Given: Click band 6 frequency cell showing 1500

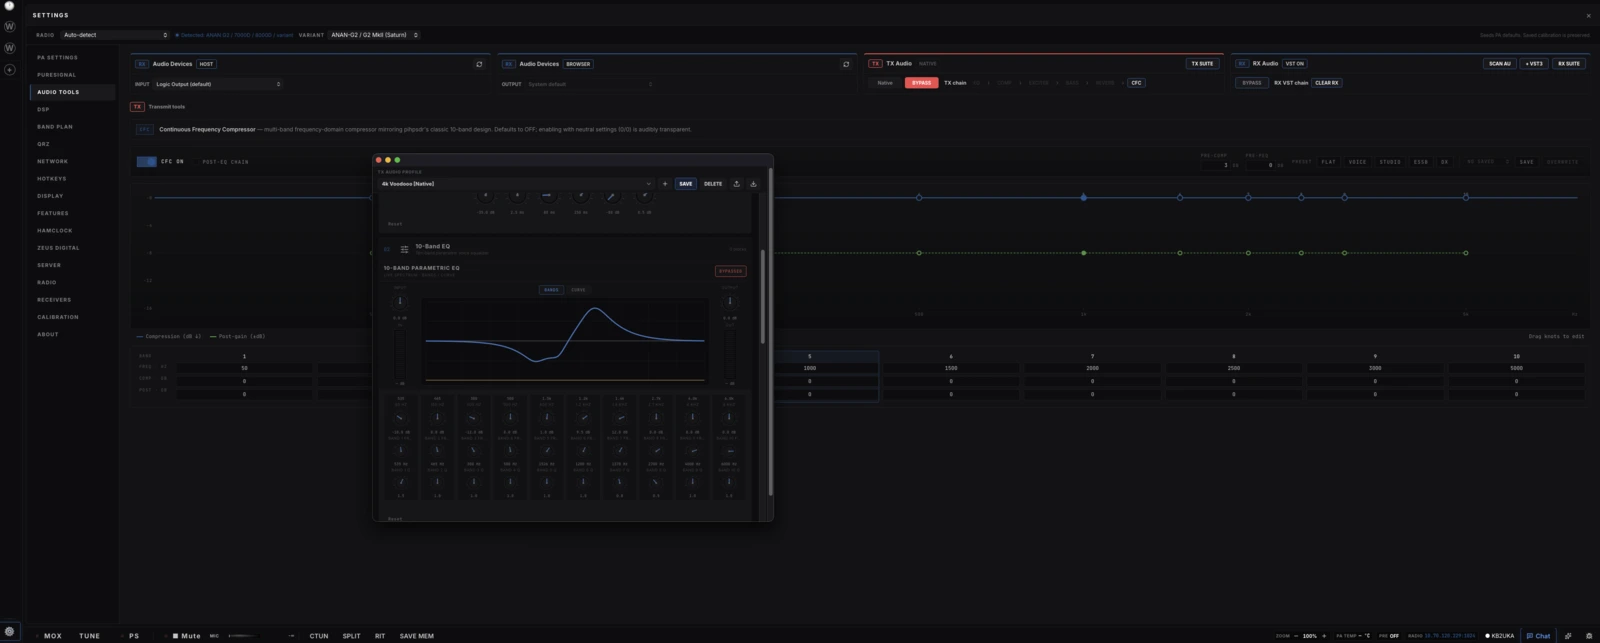Looking at the screenshot, I should [950, 368].
